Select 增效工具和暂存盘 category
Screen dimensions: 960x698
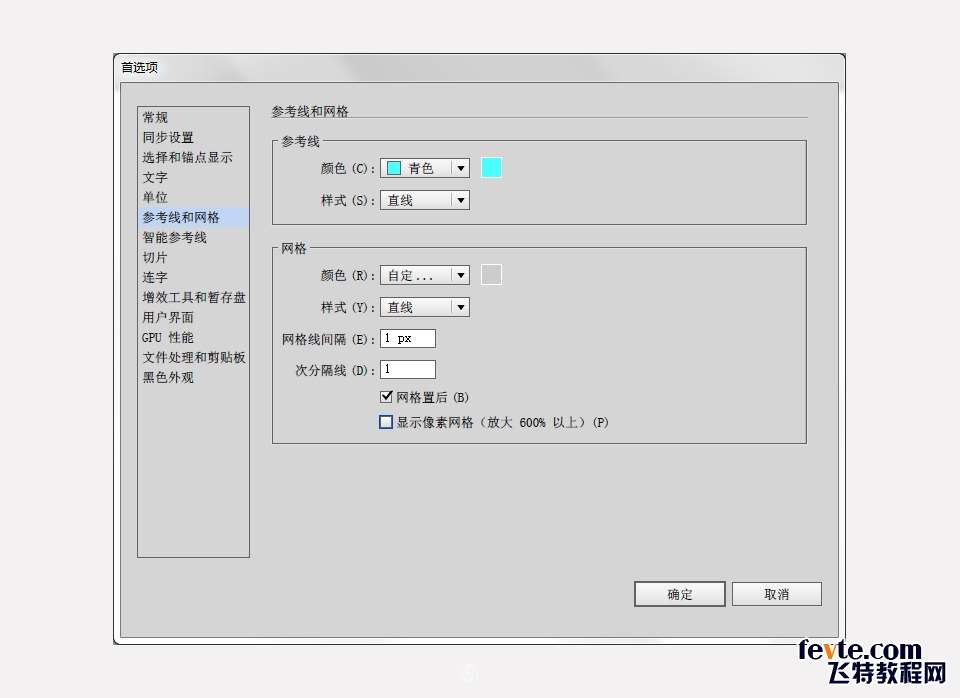click(x=193, y=298)
